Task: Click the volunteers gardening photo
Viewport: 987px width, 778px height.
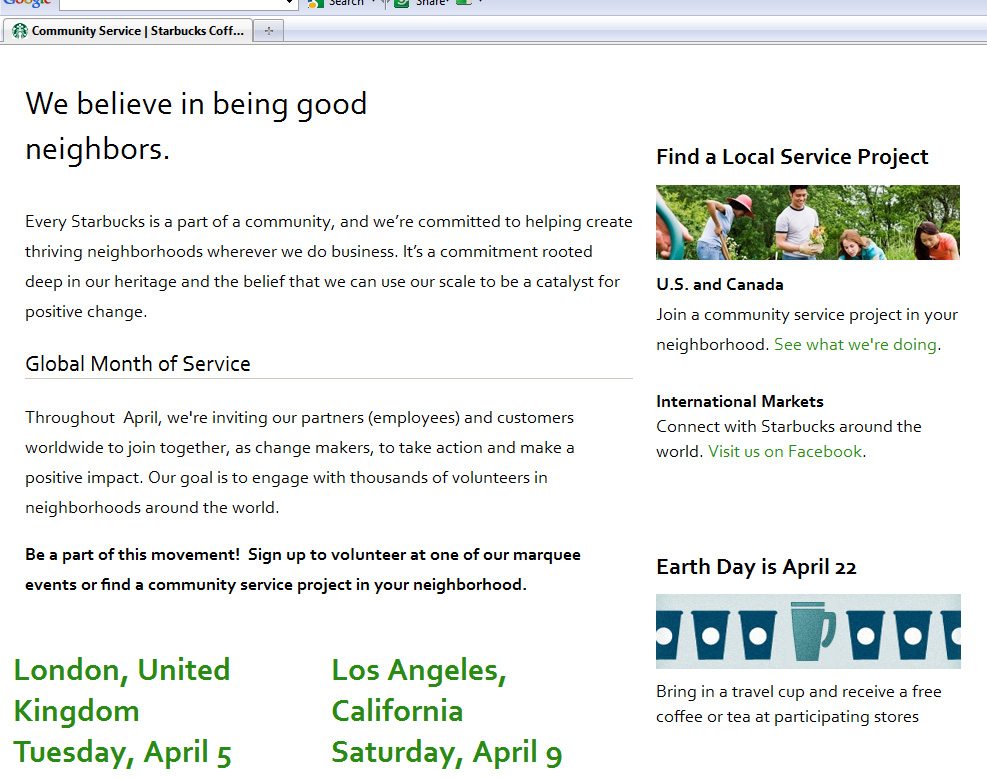Action: [808, 222]
